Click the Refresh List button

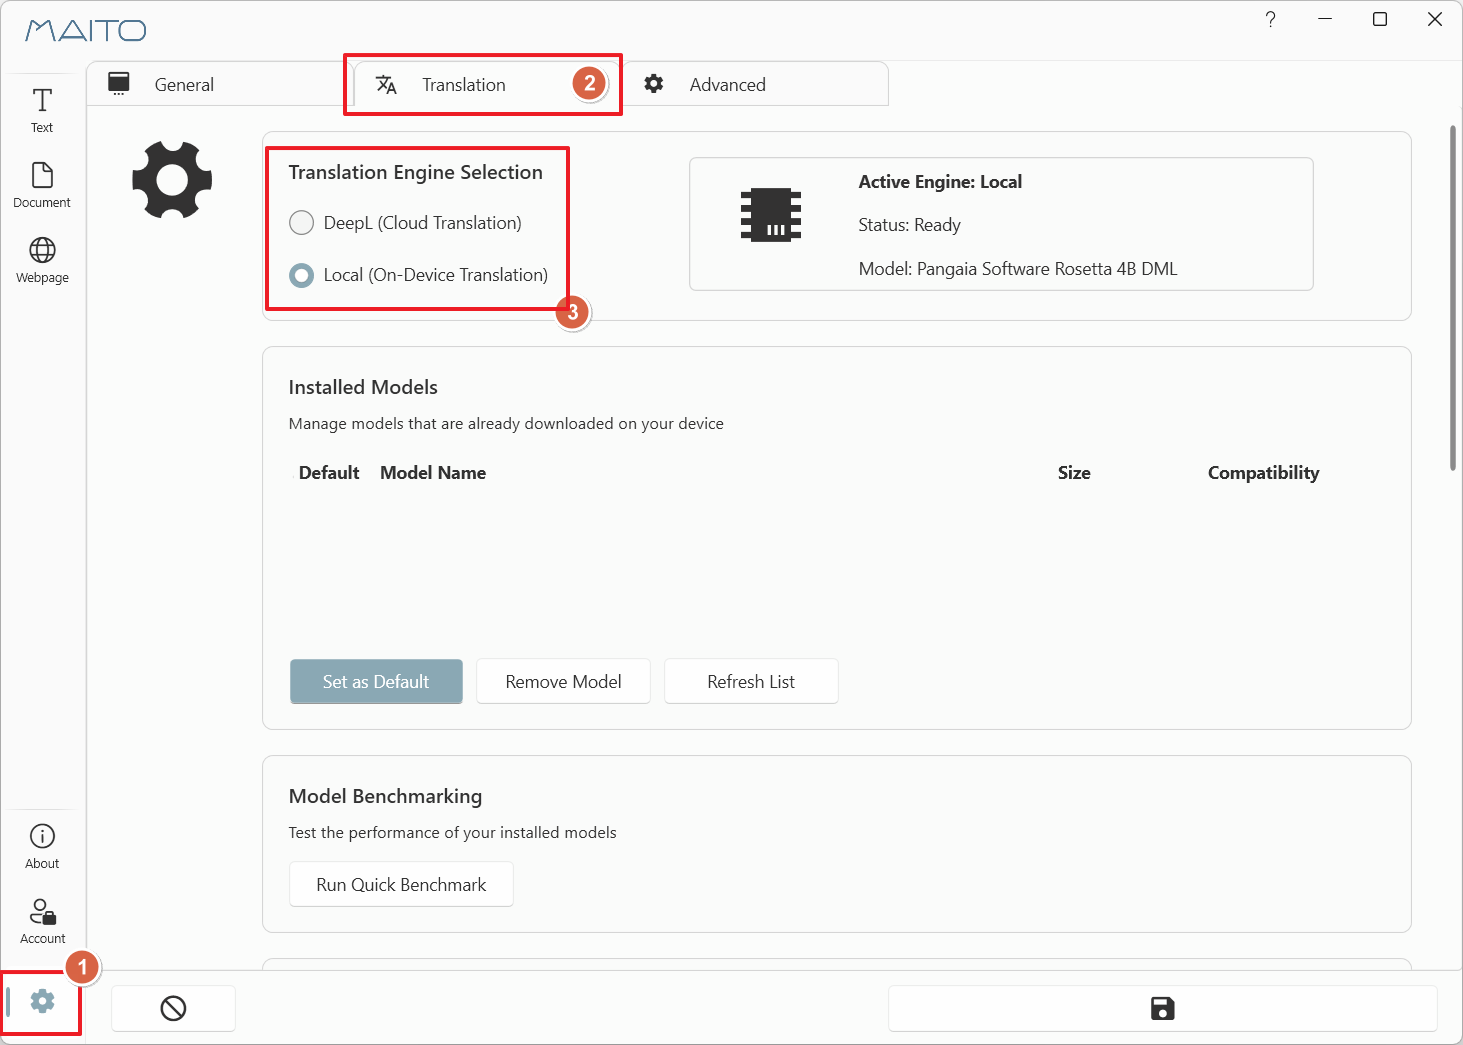tap(751, 682)
